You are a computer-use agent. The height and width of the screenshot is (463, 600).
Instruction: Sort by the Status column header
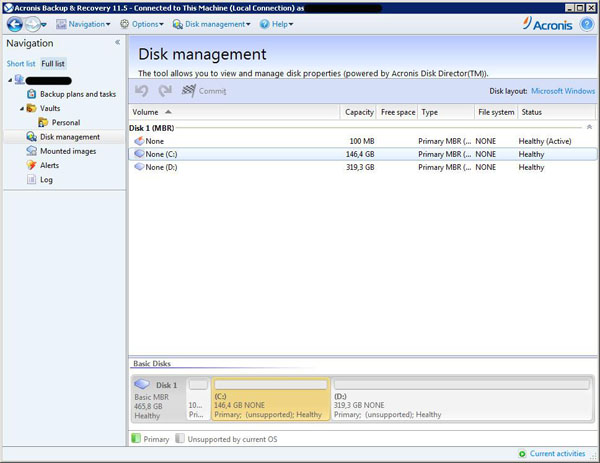[x=557, y=112]
